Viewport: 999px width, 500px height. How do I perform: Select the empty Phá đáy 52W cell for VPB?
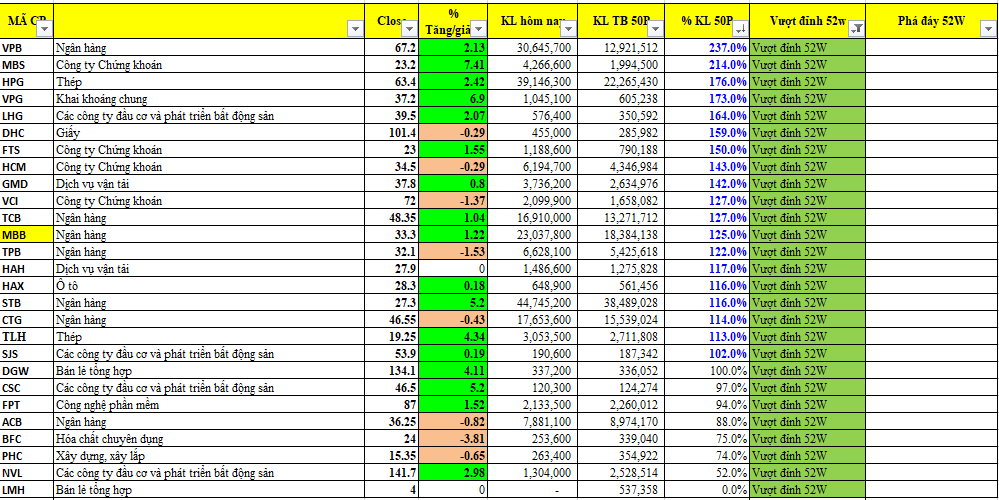(930, 47)
